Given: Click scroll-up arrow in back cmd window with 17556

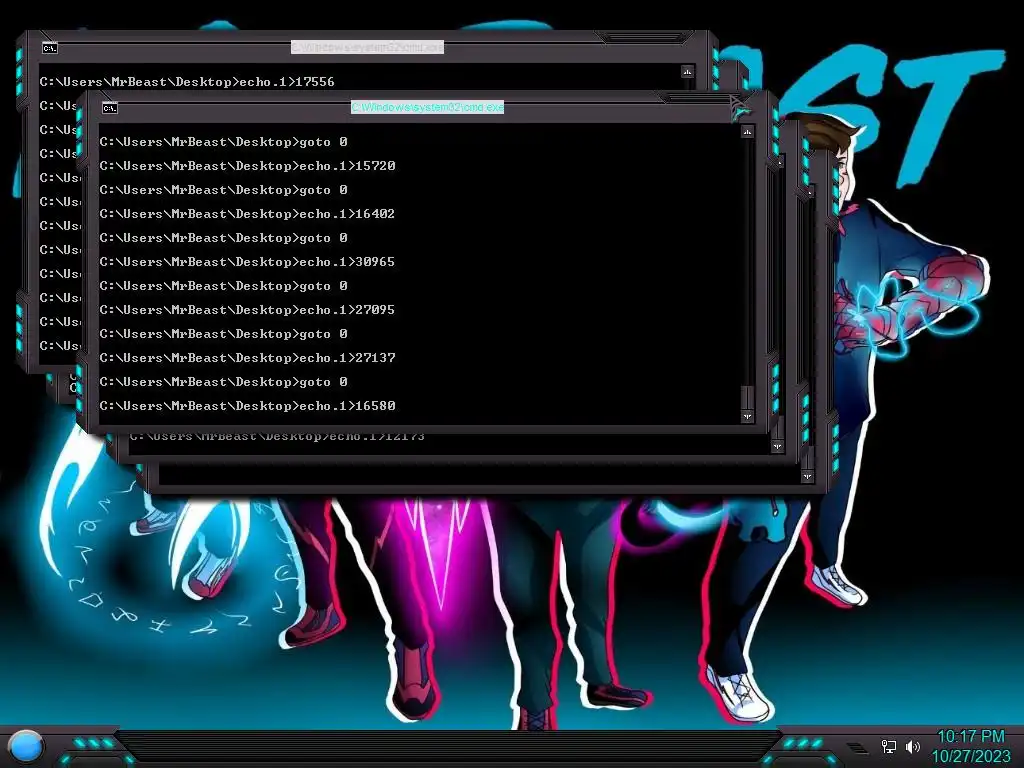Looking at the screenshot, I should [x=687, y=71].
